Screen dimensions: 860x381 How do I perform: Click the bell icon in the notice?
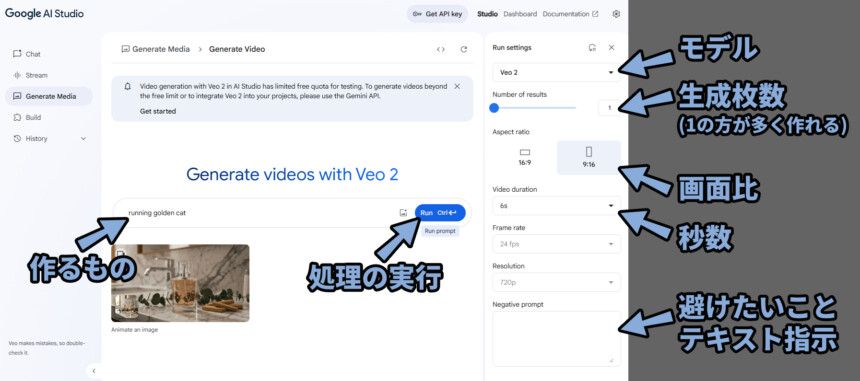click(x=127, y=87)
